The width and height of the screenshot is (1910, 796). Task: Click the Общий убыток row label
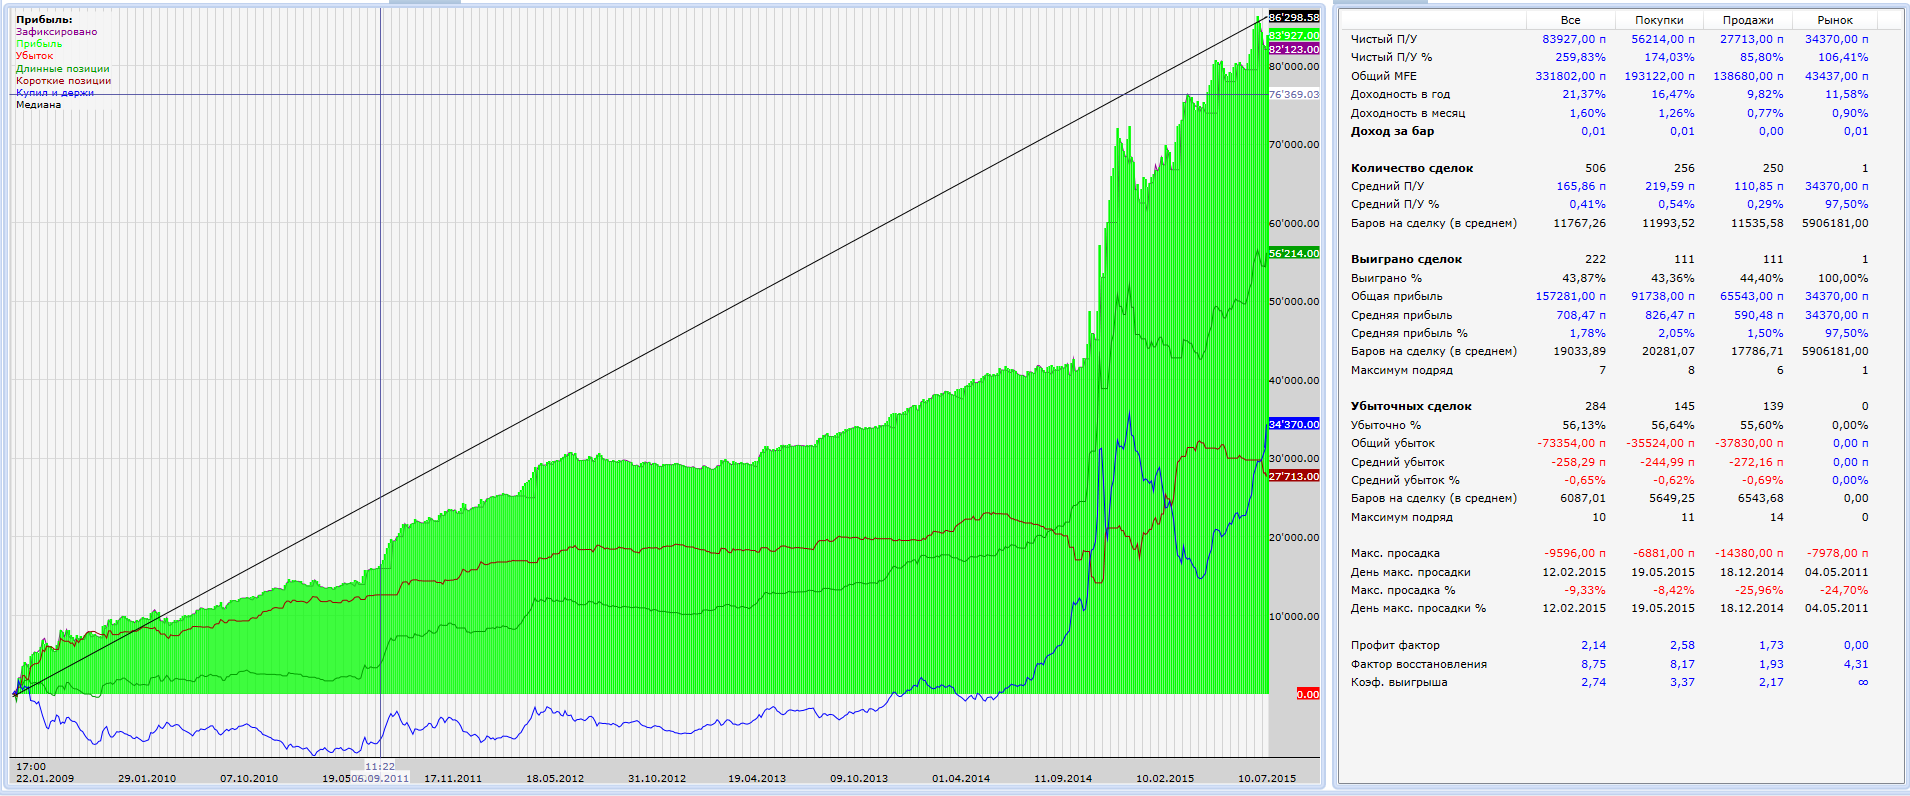1393,443
